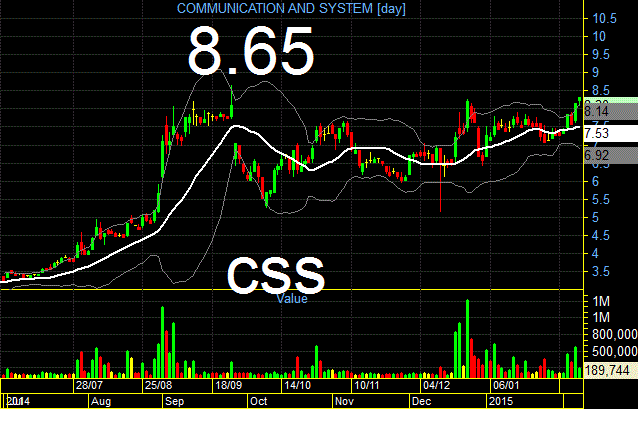Screen dimensions: 638x433
Task: Click the 2015 year label
Action: click(x=501, y=401)
